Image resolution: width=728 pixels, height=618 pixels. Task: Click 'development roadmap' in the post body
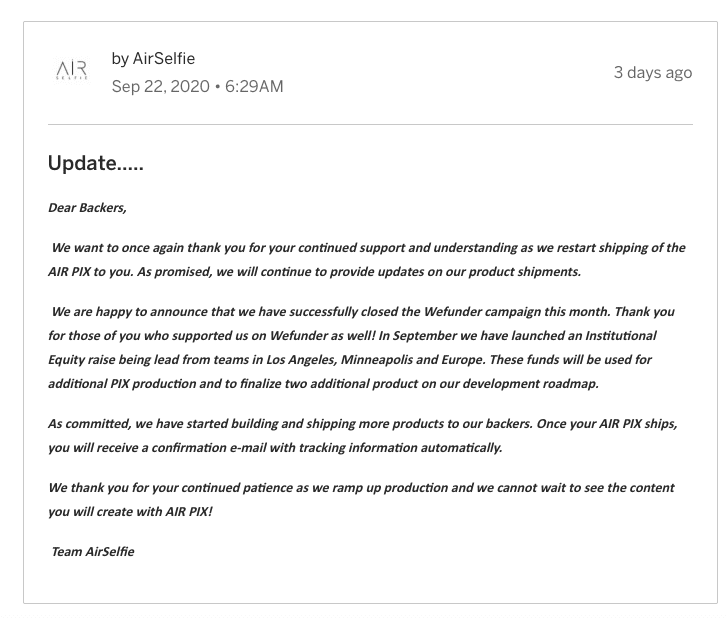click(530, 384)
